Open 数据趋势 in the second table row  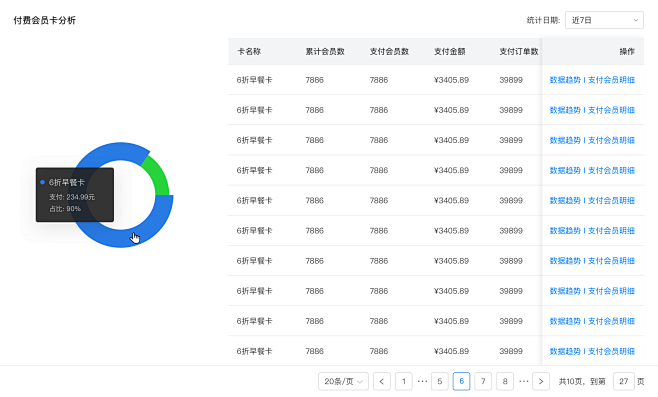coord(565,110)
